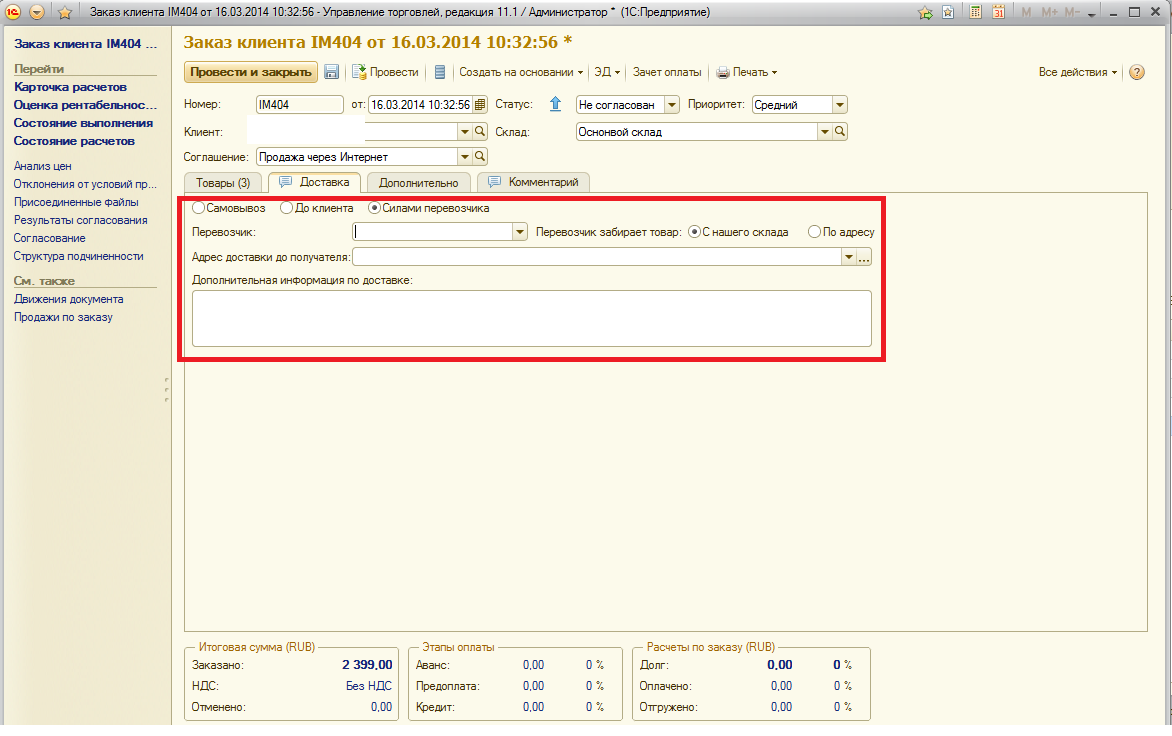This screenshot has width=1172, height=736.
Task: Open the title bar tools dropdown arrow
Action: [1092, 14]
